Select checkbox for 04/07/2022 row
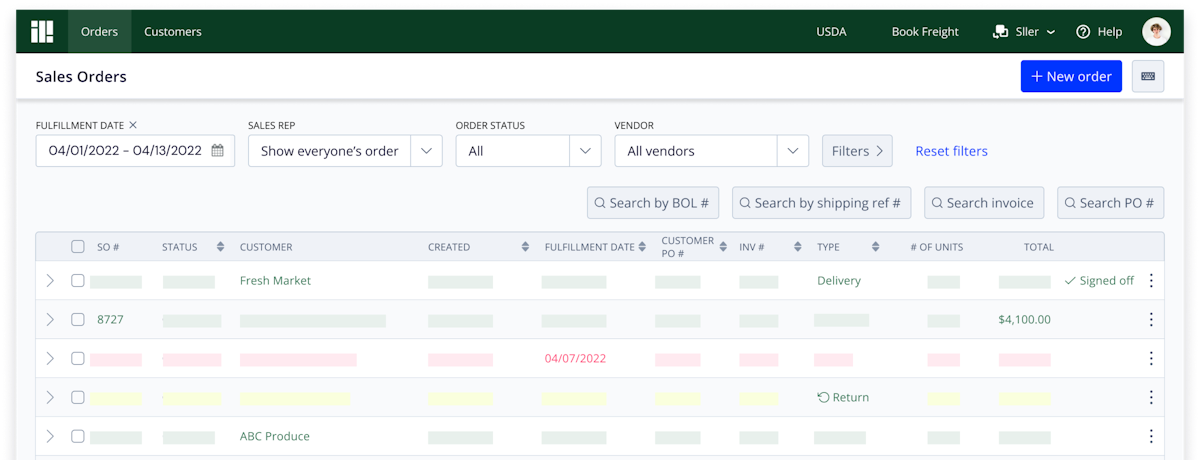This screenshot has width=1200, height=460. click(78, 359)
